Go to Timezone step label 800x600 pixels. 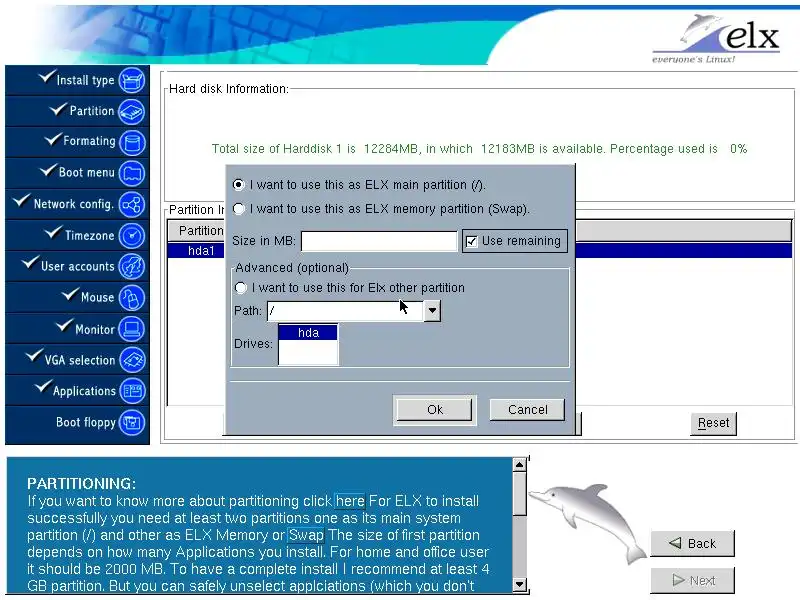pyautogui.click(x=89, y=236)
